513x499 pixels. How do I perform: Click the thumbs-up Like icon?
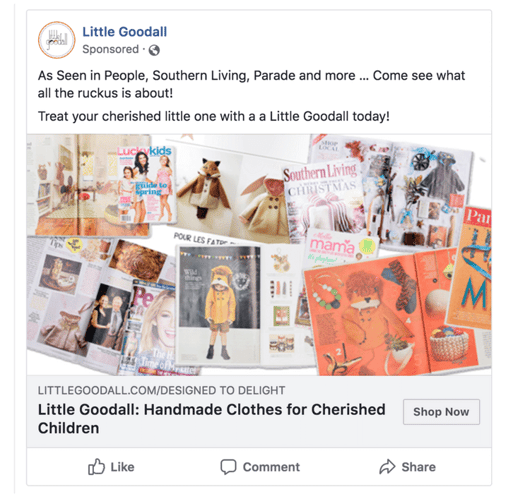click(x=96, y=466)
